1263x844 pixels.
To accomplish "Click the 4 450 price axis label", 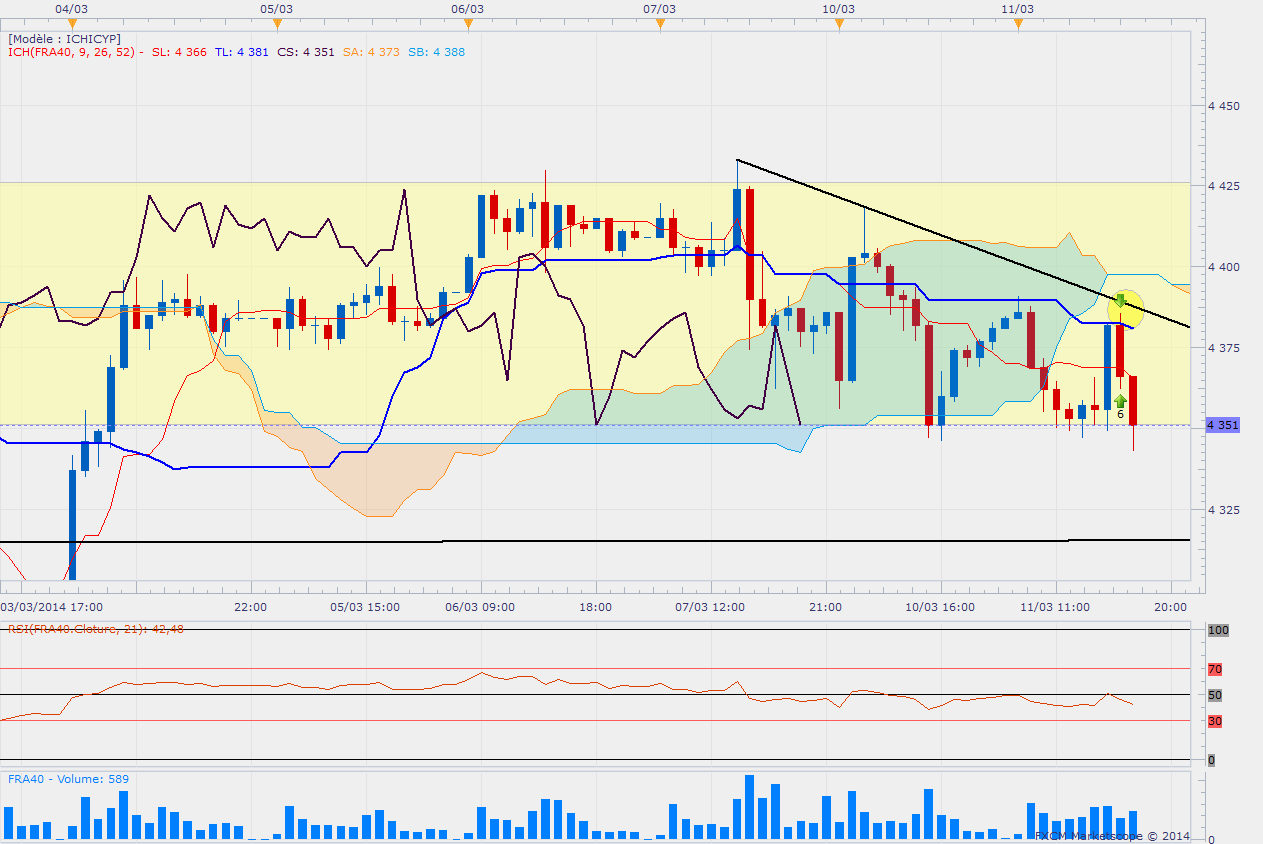I will (1224, 106).
